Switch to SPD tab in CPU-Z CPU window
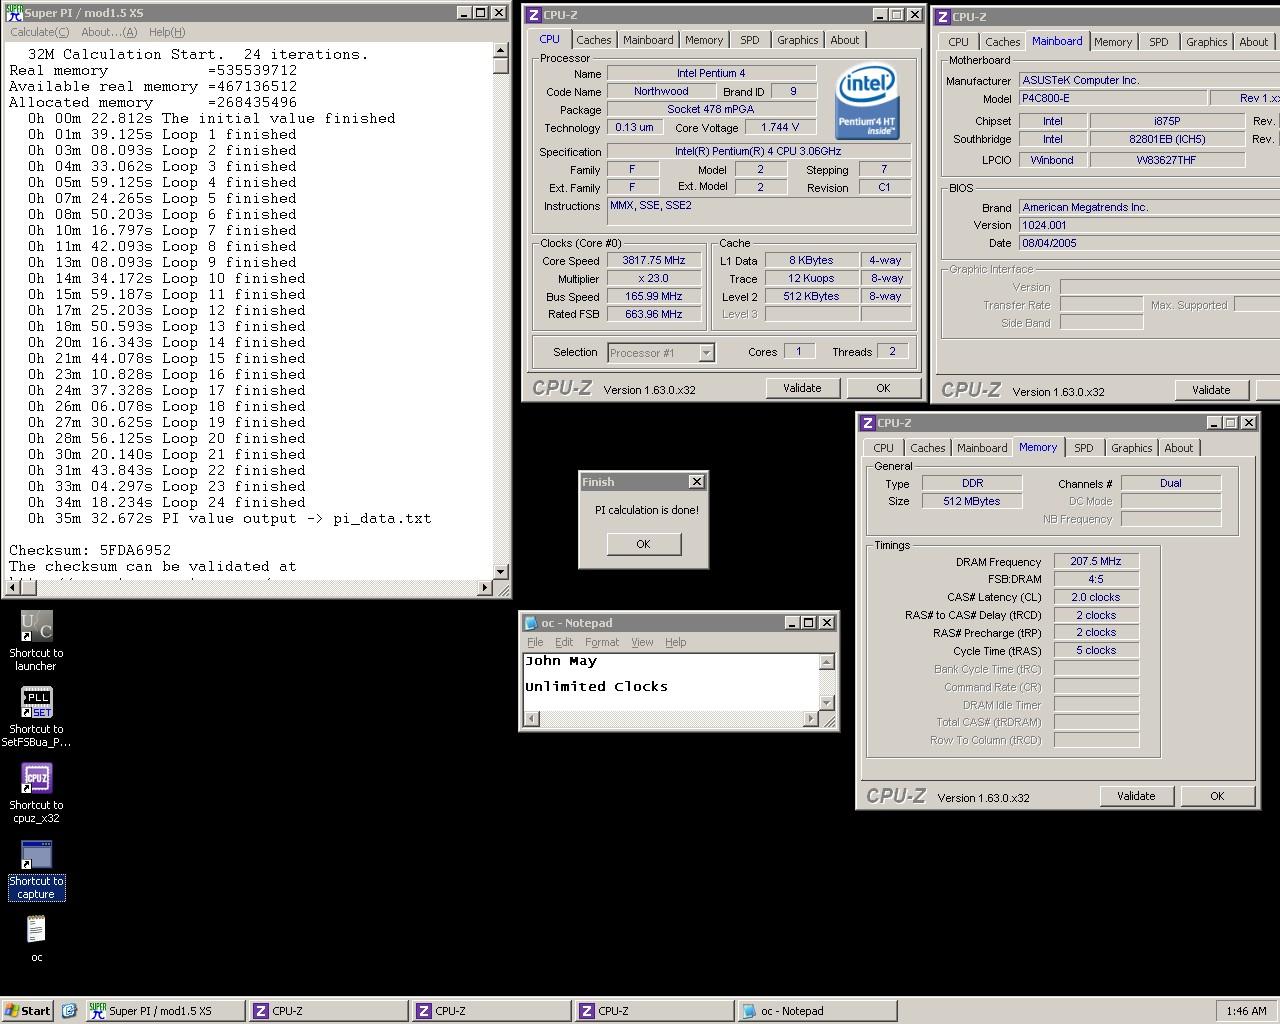The width and height of the screenshot is (1280, 1024). [750, 40]
